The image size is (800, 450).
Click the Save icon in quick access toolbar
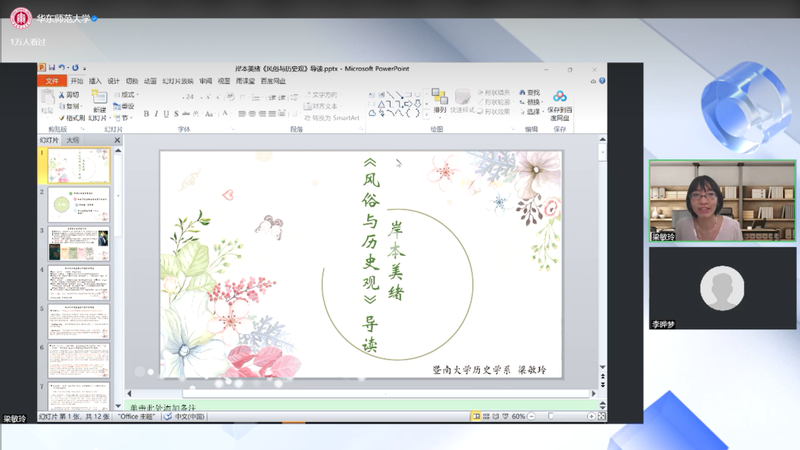pyautogui.click(x=50, y=68)
